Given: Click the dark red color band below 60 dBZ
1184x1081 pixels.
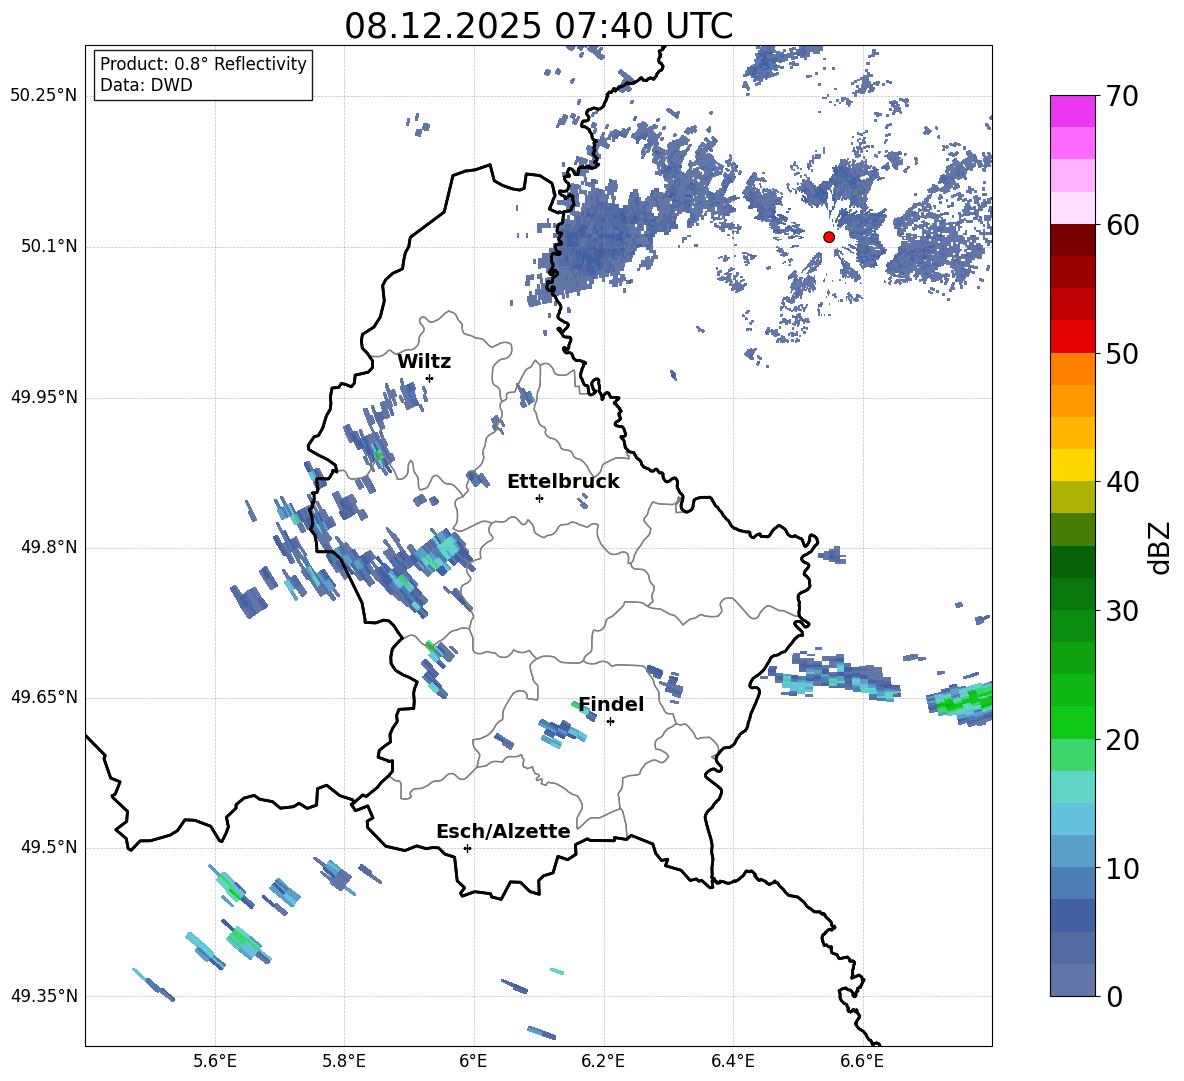Looking at the screenshot, I should tap(1072, 239).
